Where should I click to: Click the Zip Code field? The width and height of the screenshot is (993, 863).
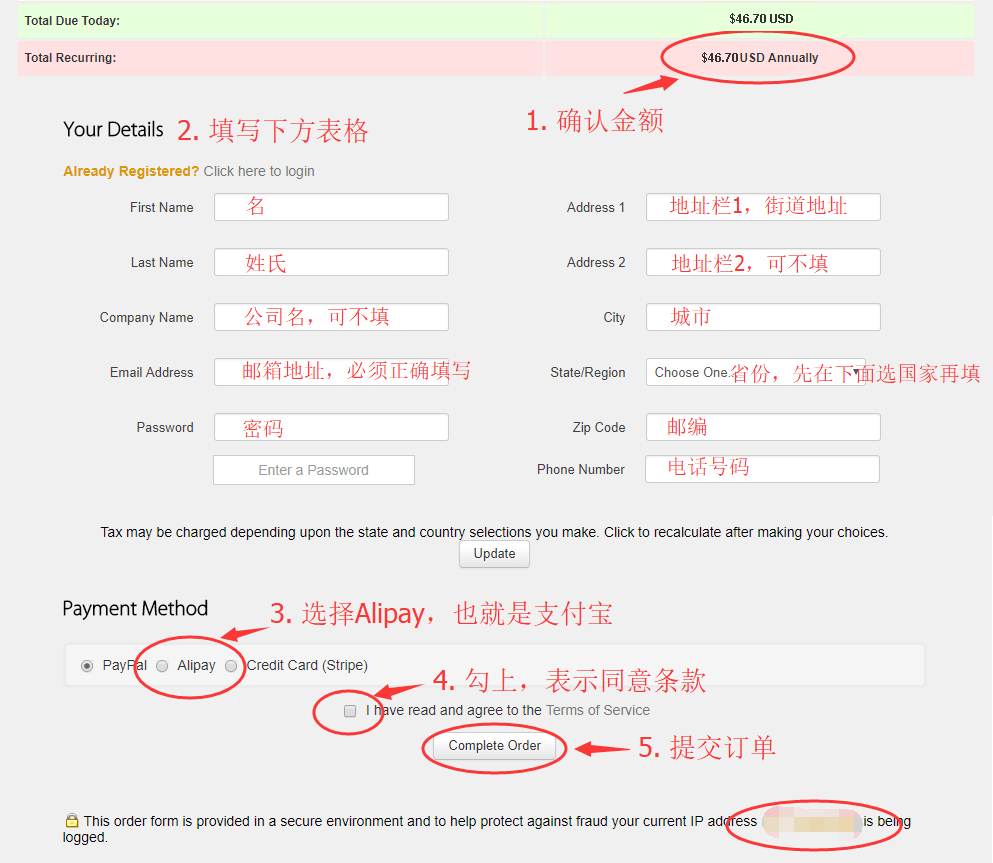[763, 427]
